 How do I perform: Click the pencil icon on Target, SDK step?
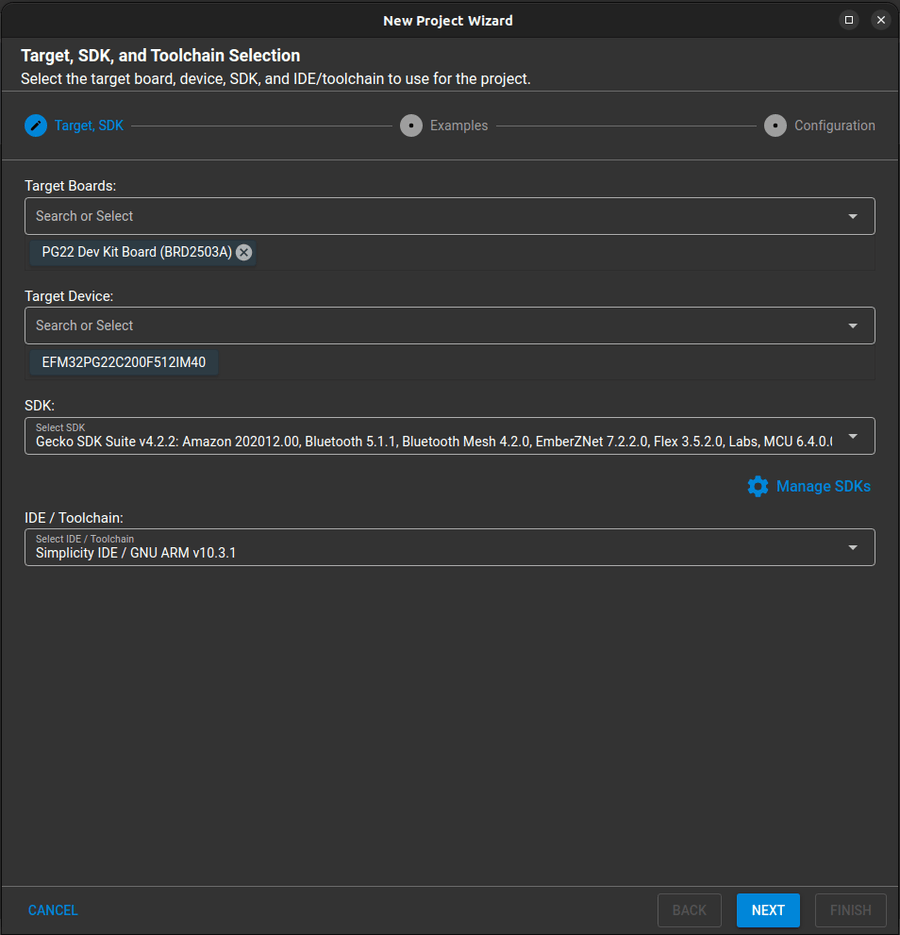[x=36, y=125]
